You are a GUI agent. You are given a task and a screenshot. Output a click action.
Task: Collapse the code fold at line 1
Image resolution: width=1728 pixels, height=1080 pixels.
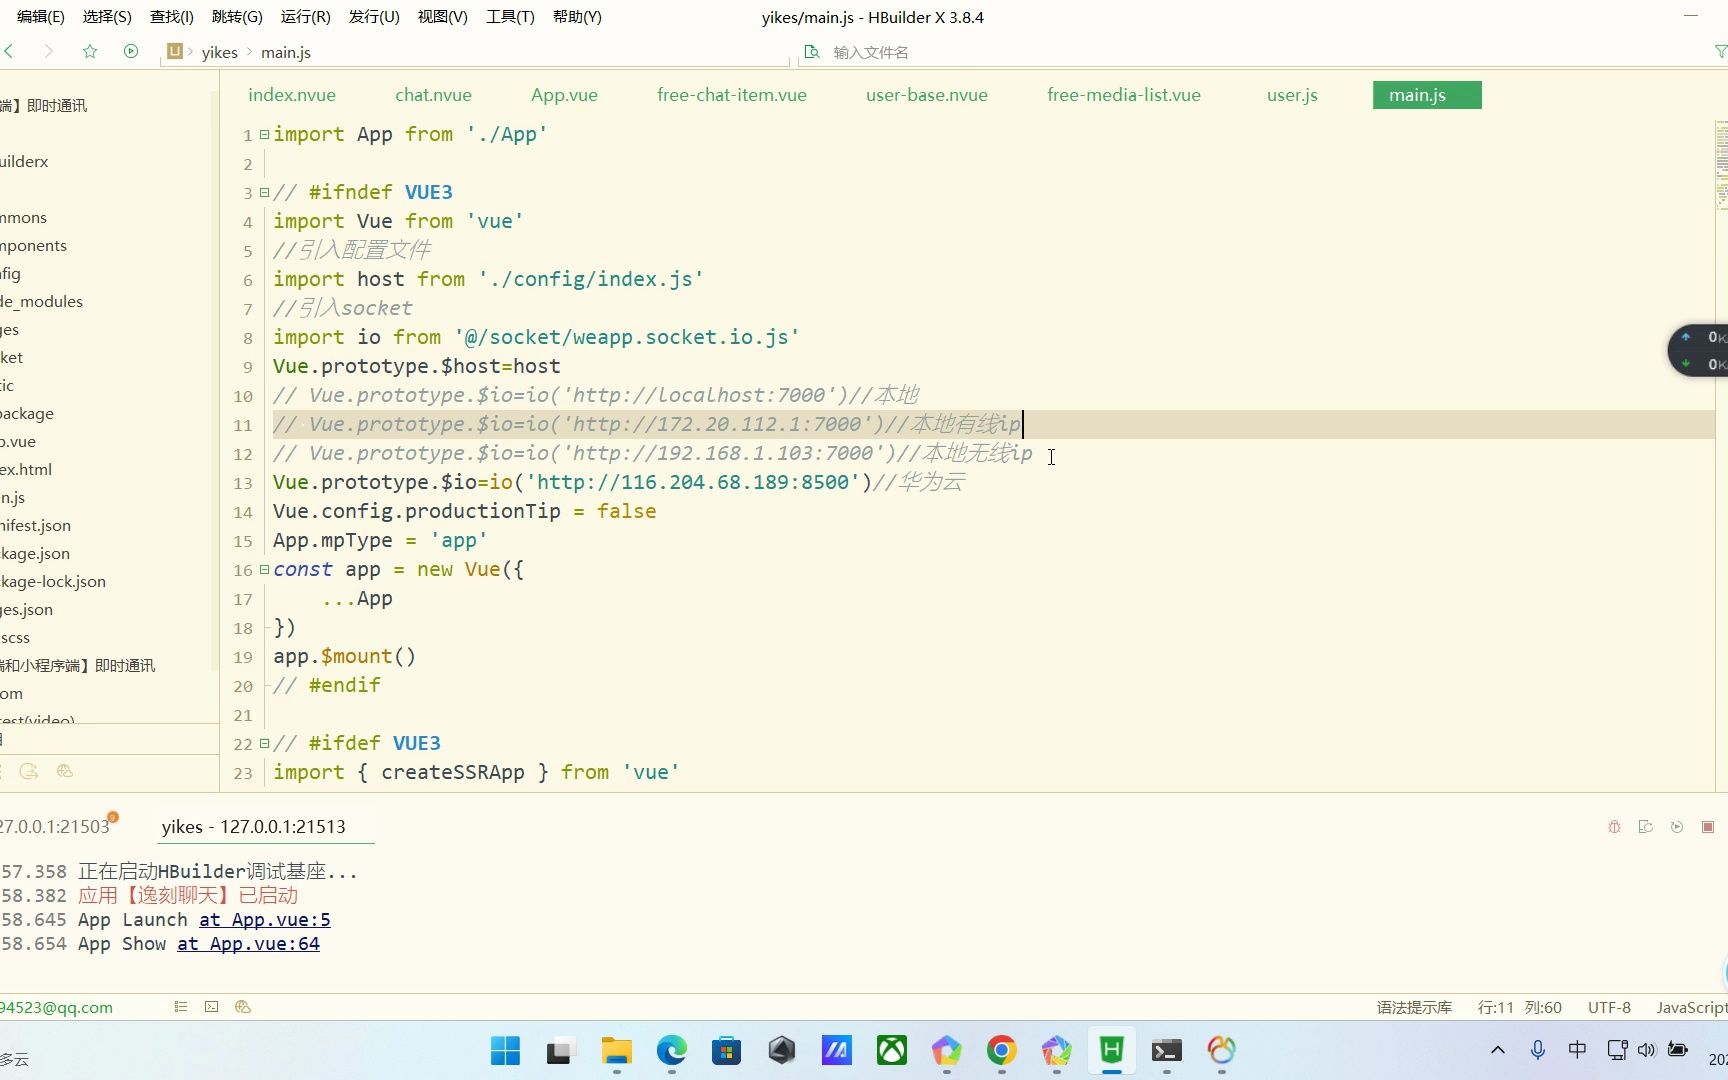[x=264, y=134]
